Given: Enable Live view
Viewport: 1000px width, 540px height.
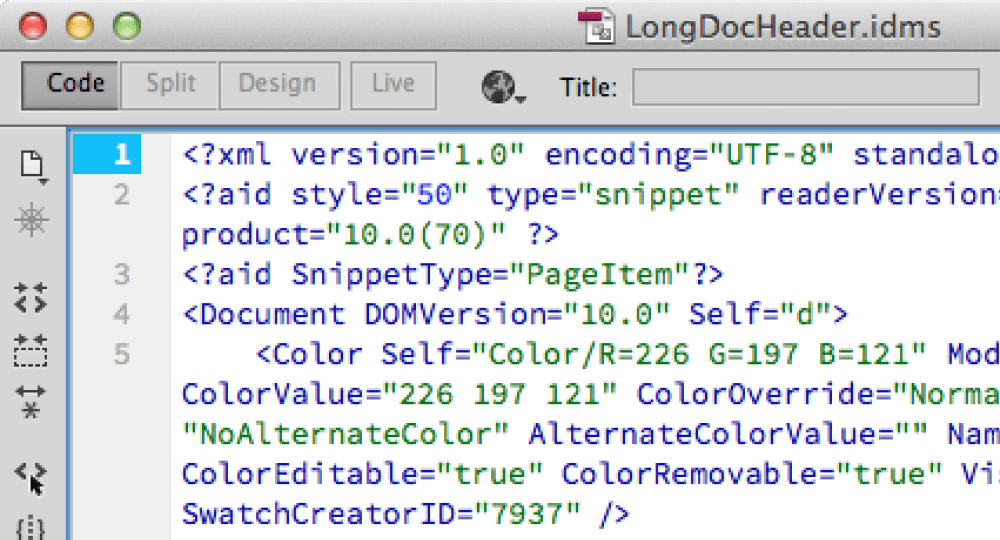Looking at the screenshot, I should pyautogui.click(x=393, y=85).
